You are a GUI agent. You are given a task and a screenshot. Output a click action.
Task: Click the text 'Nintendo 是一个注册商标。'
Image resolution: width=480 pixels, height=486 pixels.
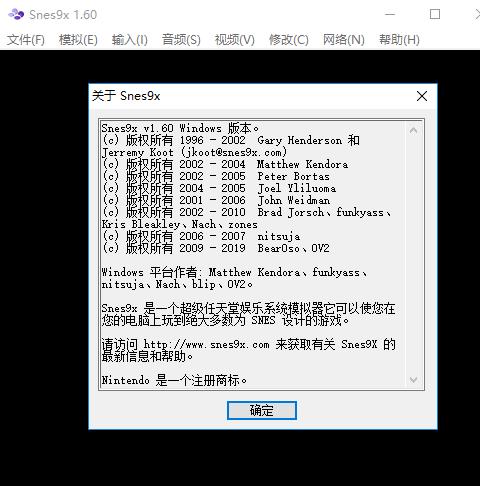coord(174,380)
